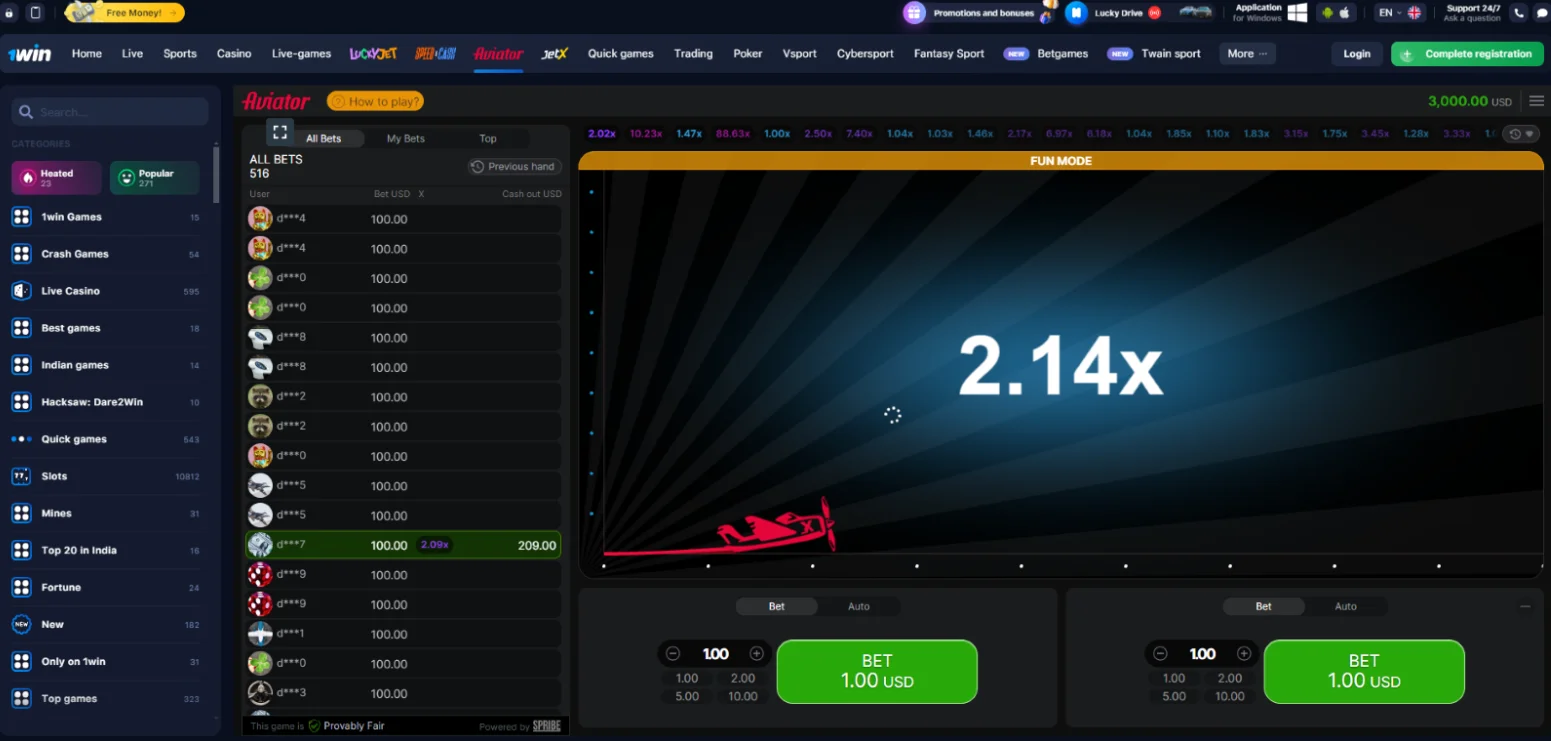The width and height of the screenshot is (1551, 741).
Task: Open the Sports section
Action: tap(180, 54)
